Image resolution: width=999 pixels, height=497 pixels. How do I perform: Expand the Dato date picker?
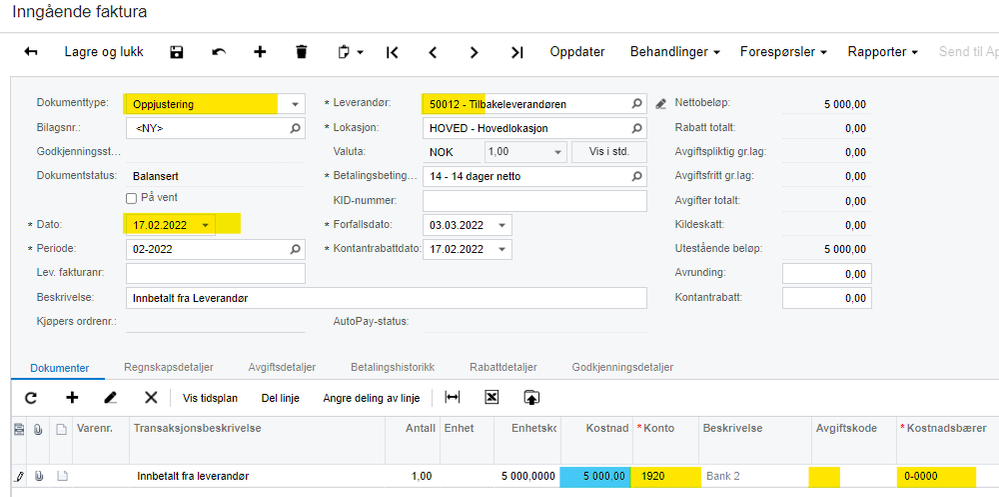click(205, 225)
